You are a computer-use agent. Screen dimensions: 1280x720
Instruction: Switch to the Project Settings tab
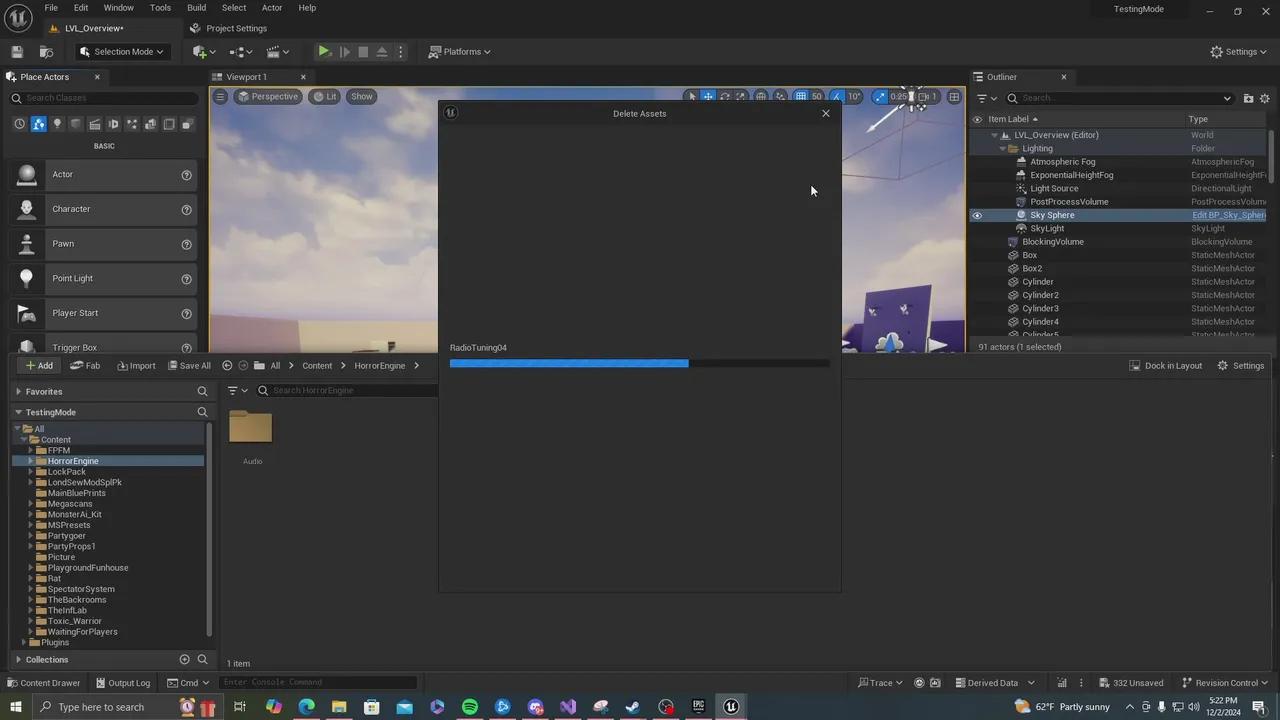(x=228, y=28)
